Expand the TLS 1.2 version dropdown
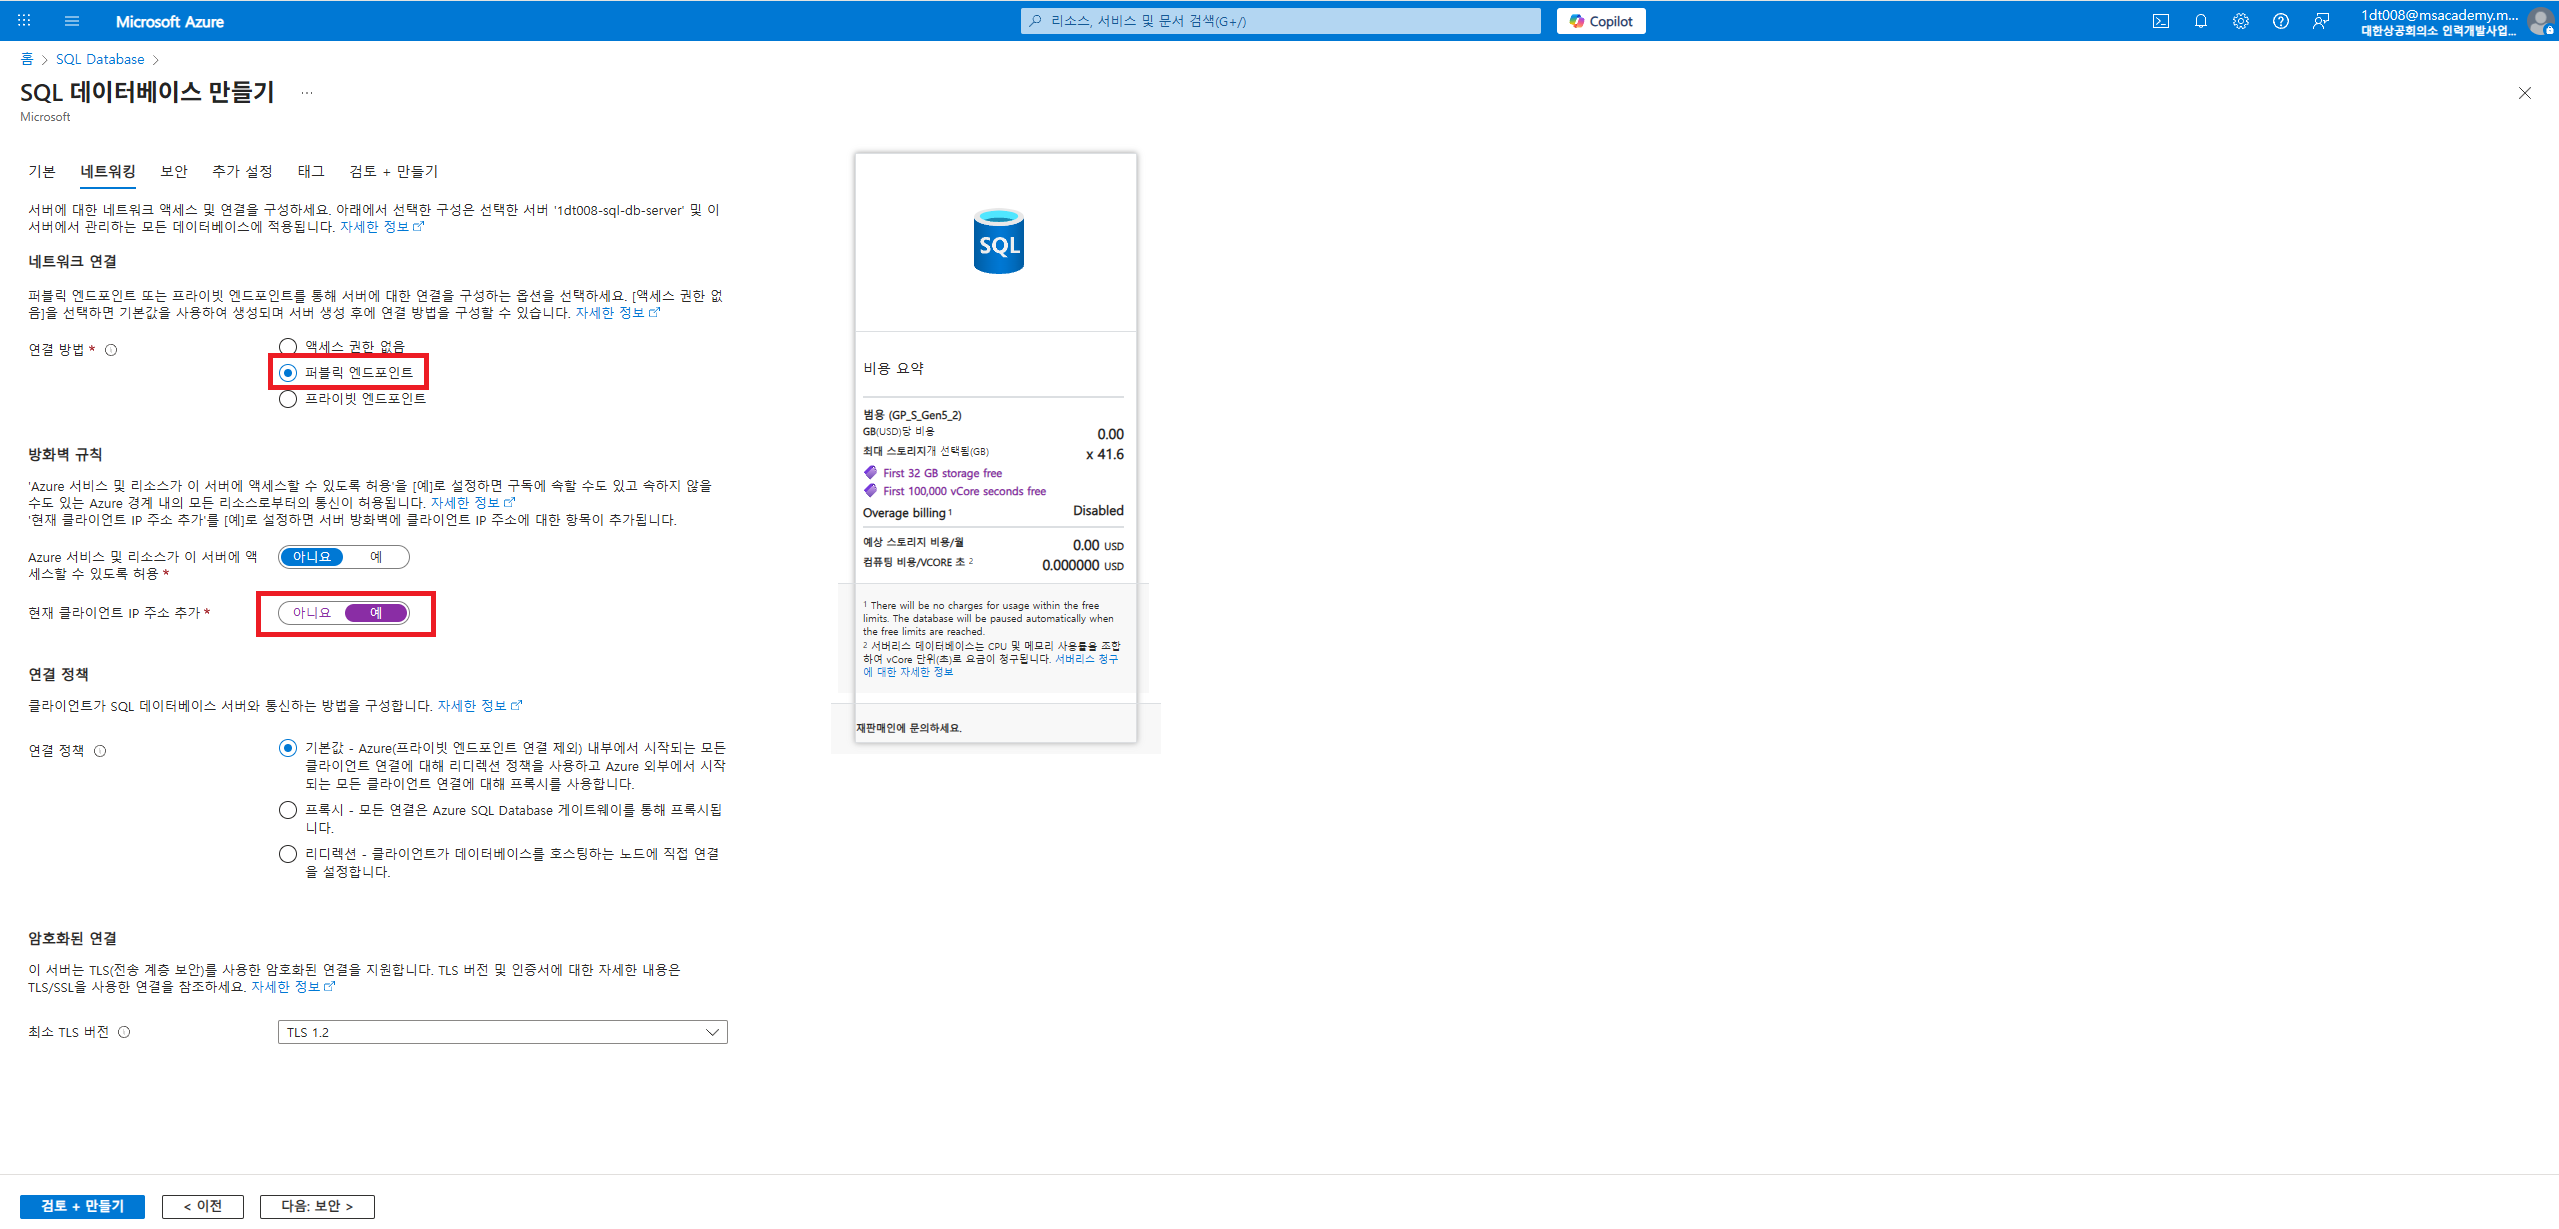The height and width of the screenshot is (1229, 2559). click(502, 1032)
